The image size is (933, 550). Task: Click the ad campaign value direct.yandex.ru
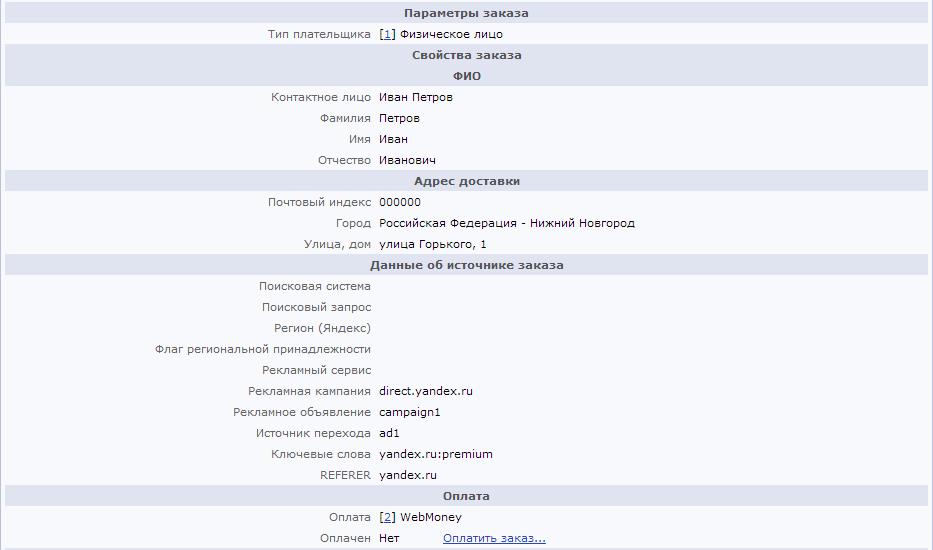tap(432, 391)
